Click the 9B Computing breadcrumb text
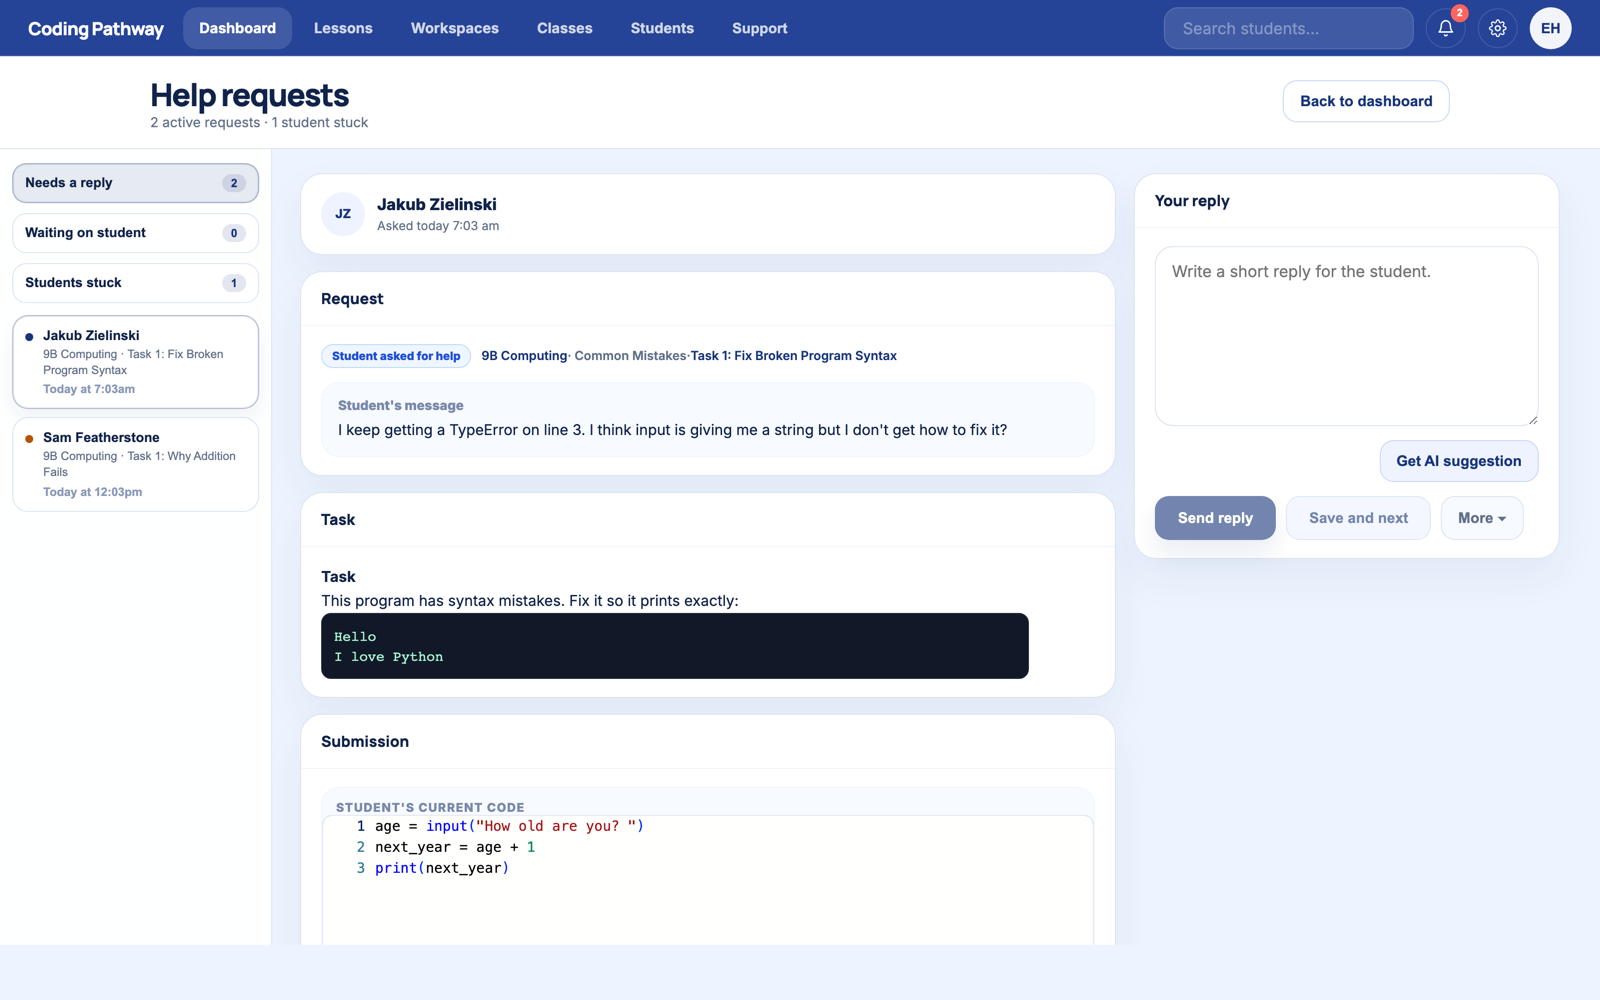This screenshot has height=1000, width=1600. tap(524, 356)
